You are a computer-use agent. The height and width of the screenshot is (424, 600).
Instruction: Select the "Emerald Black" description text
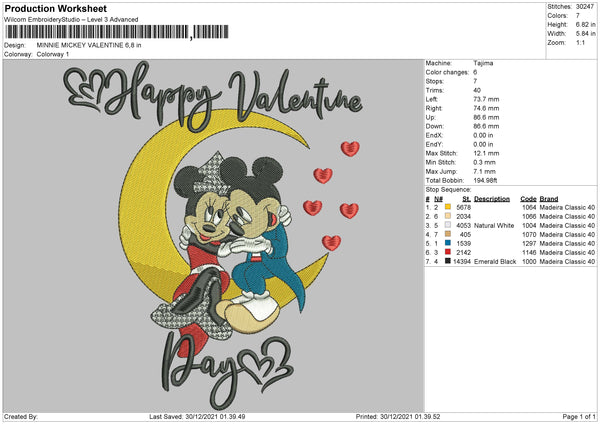pyautogui.click(x=495, y=261)
